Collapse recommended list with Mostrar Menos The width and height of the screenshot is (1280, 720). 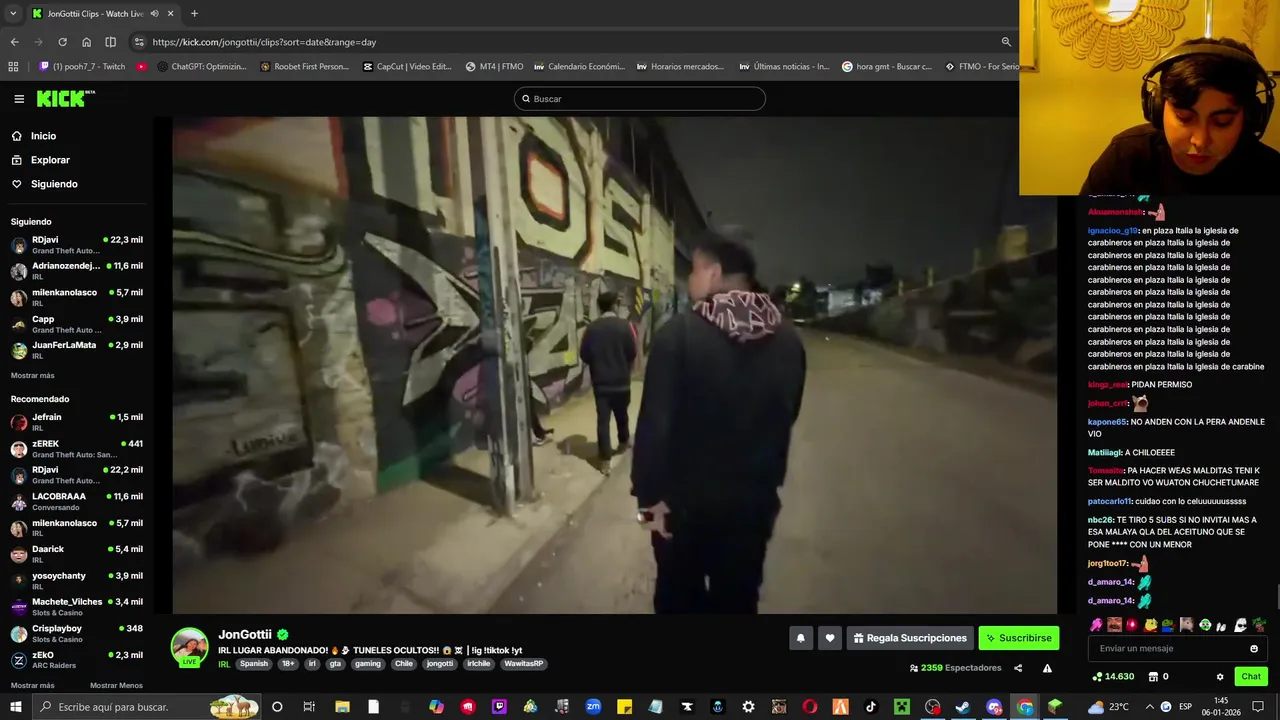[x=116, y=686]
